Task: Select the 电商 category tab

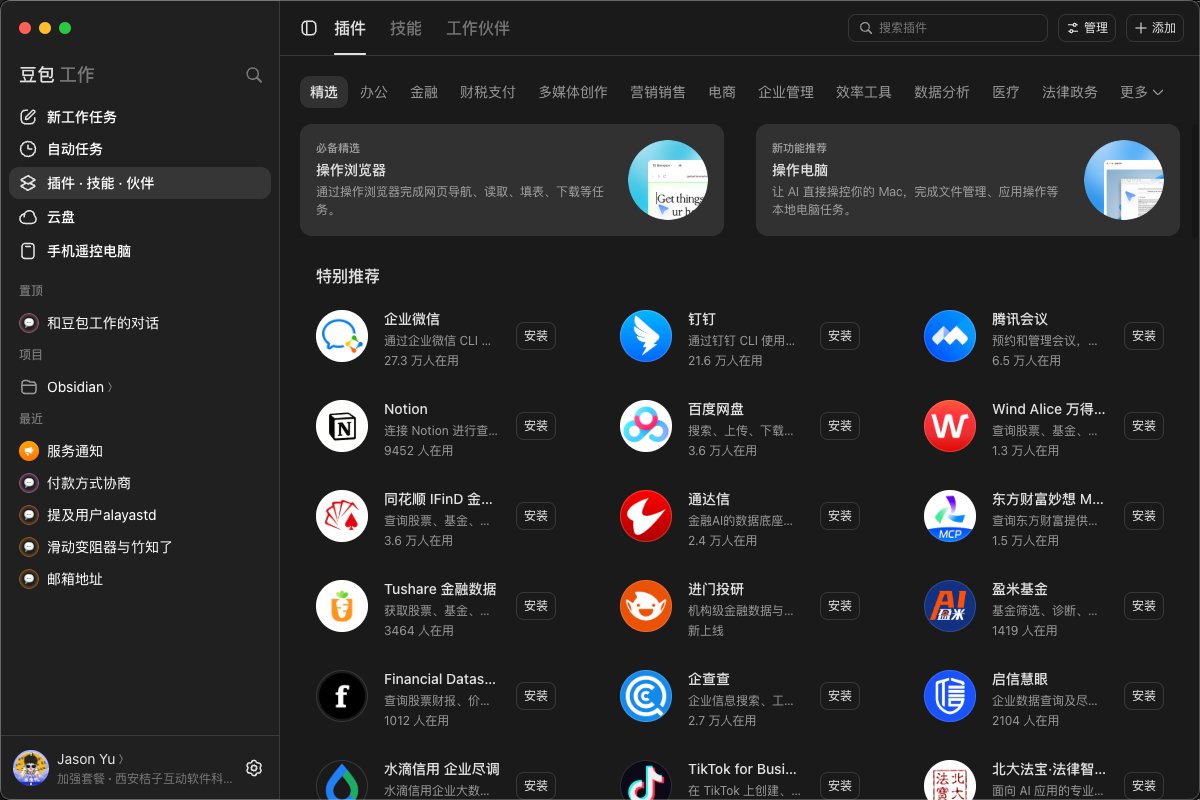Action: [722, 92]
